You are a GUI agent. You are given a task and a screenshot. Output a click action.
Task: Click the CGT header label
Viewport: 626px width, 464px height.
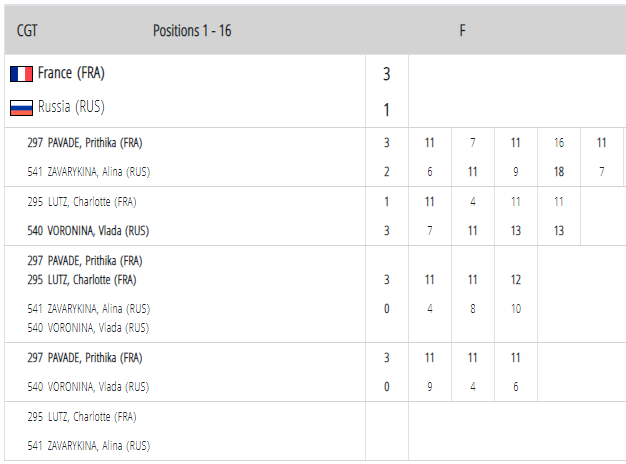pos(27,31)
